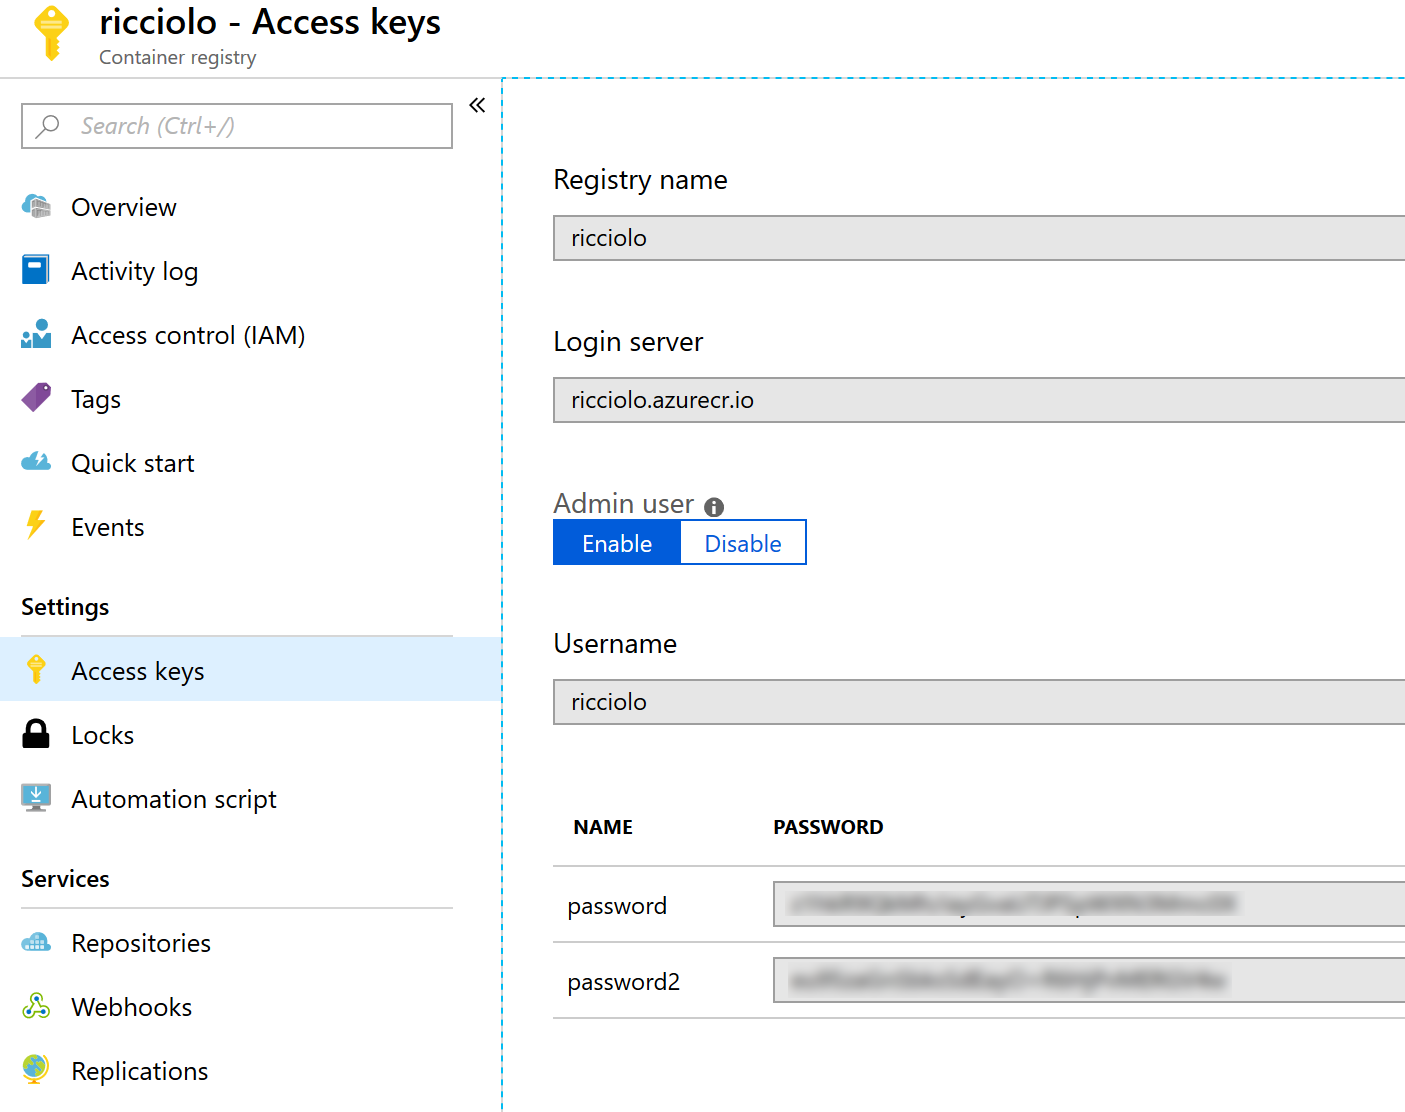Collapse the sidebar with the double chevron
1405x1112 pixels.
click(477, 105)
